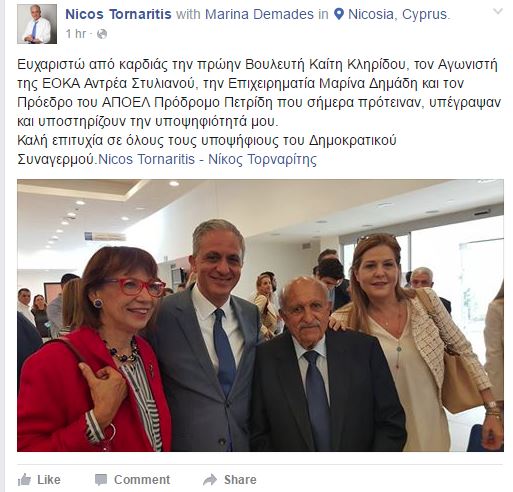The image size is (513, 492).
Task: Open the posted group photo
Action: (x=260, y=315)
